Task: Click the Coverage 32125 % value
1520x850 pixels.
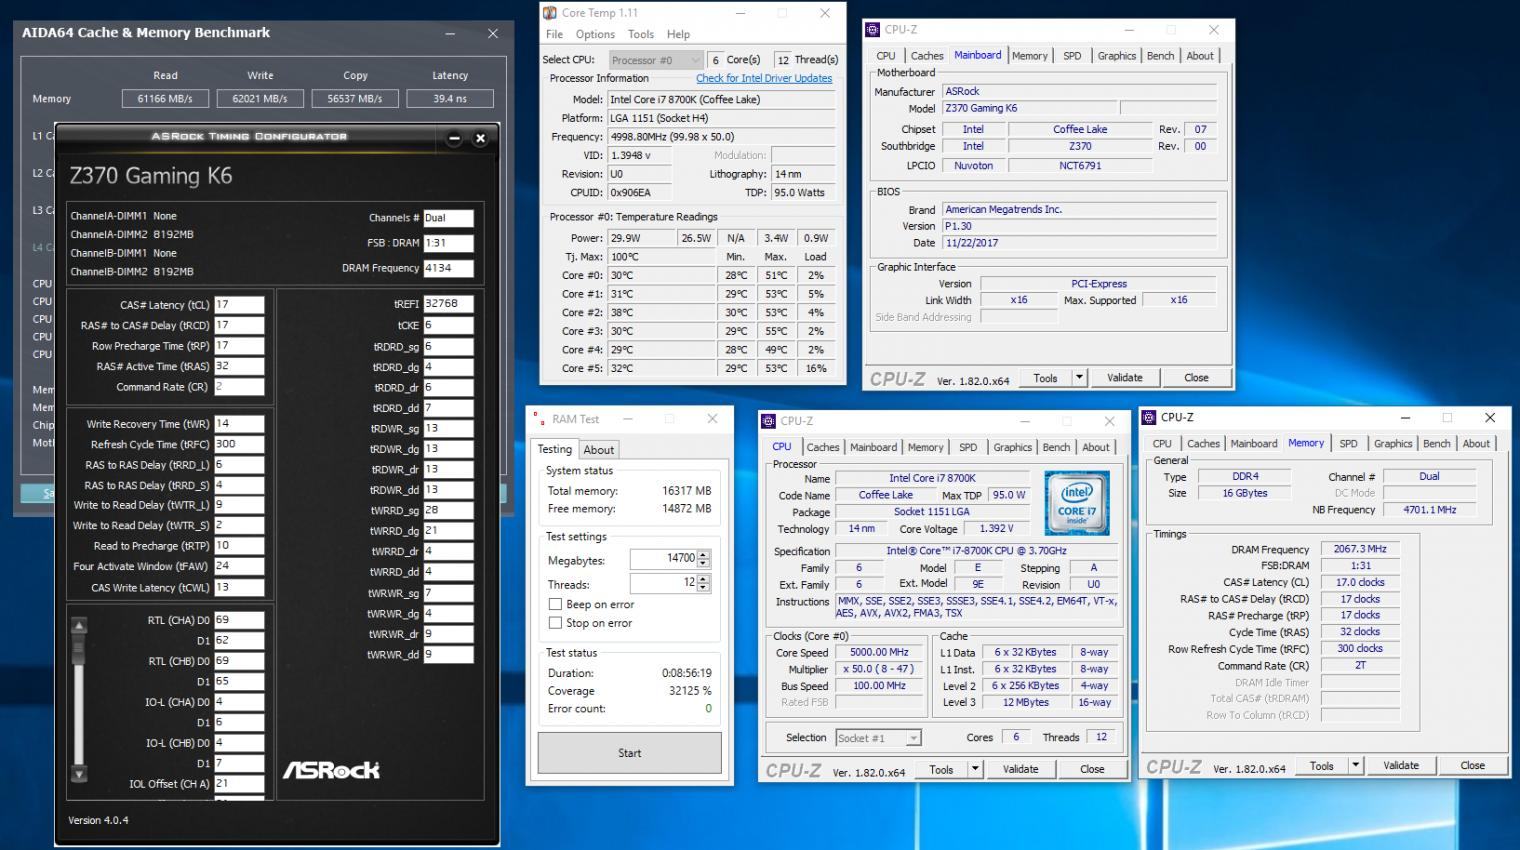Action: click(690, 691)
